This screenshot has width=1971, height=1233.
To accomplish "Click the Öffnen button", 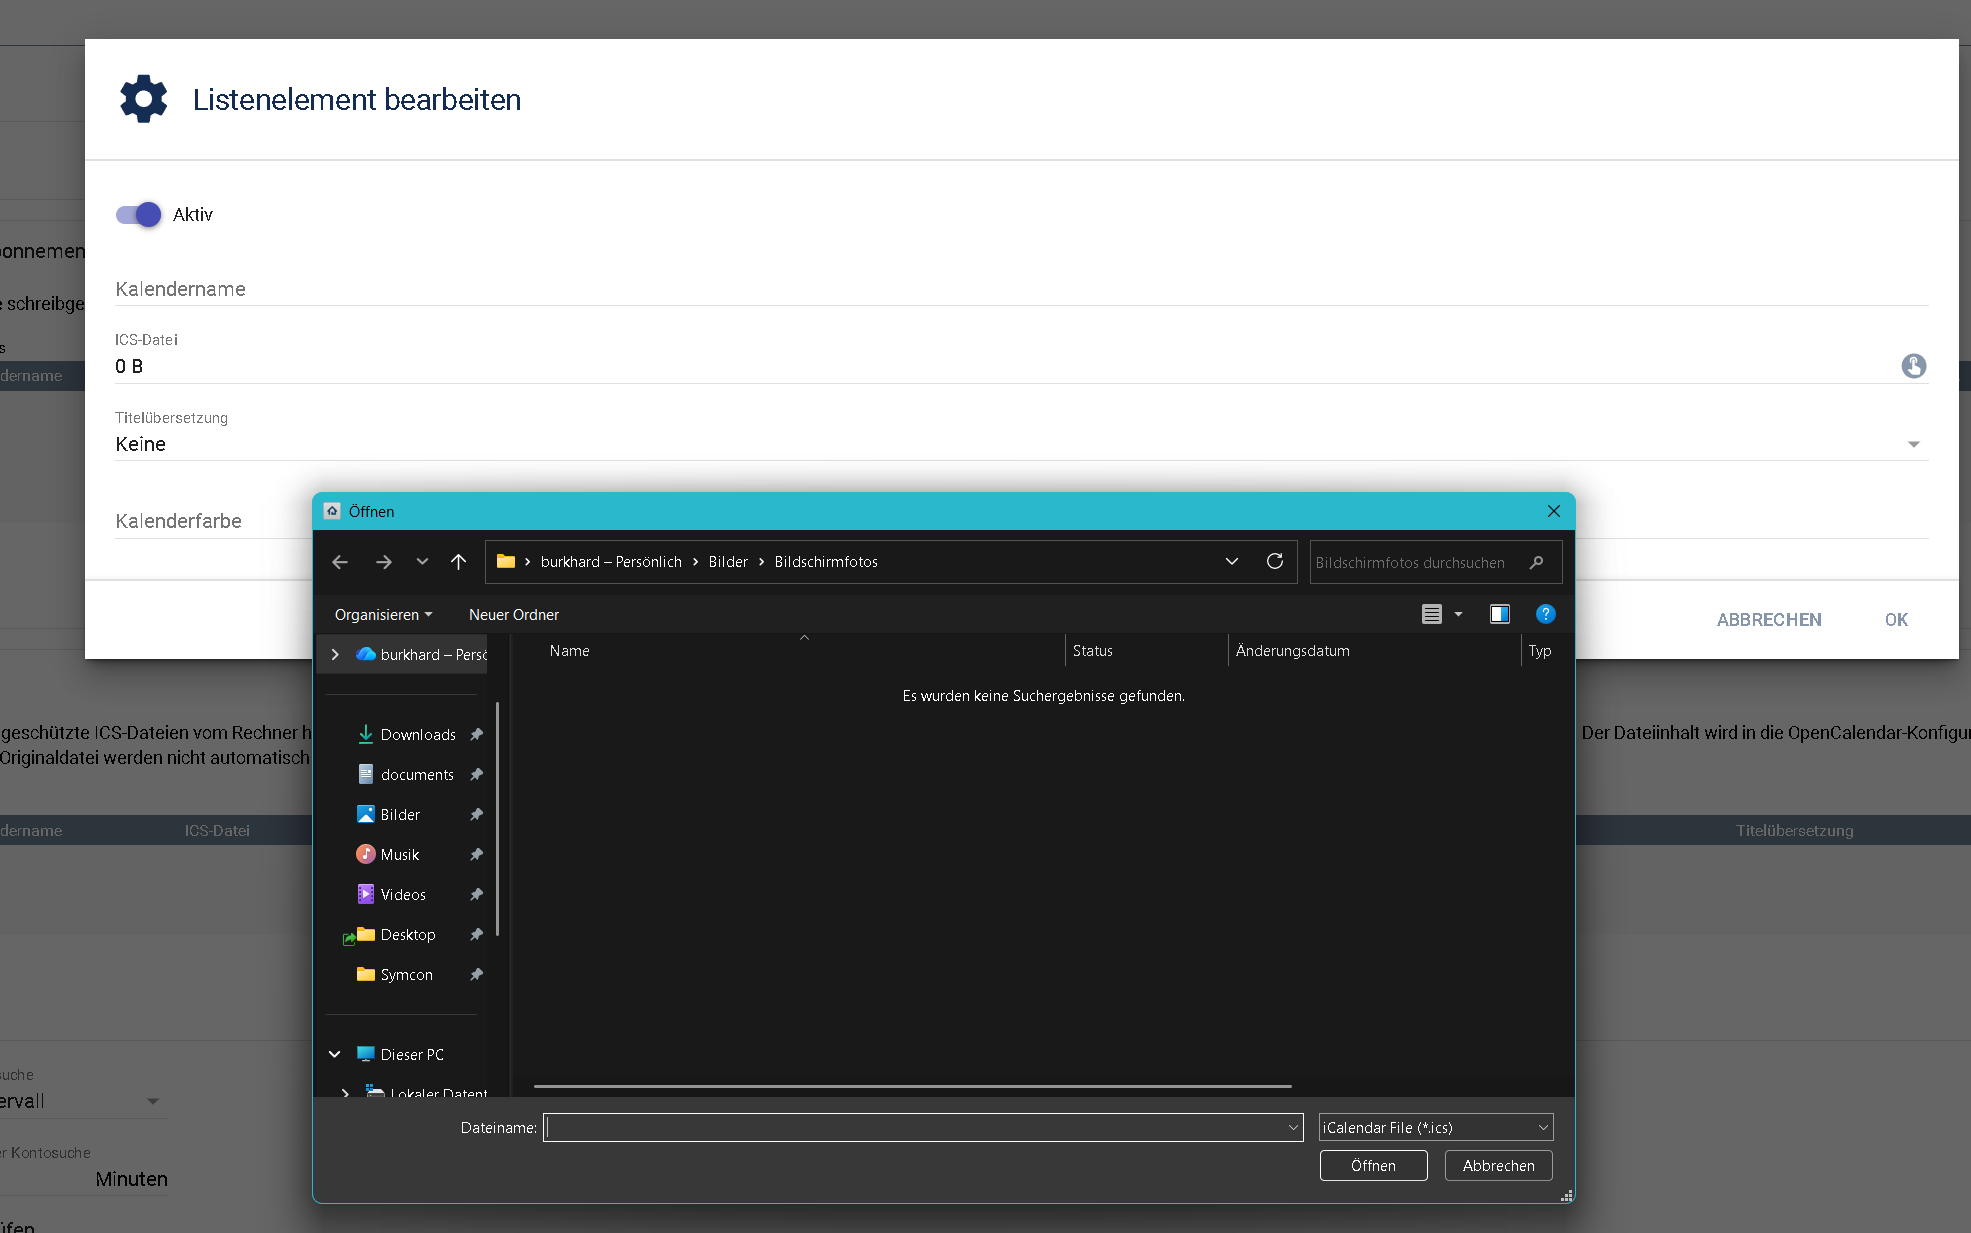I will (1373, 1165).
